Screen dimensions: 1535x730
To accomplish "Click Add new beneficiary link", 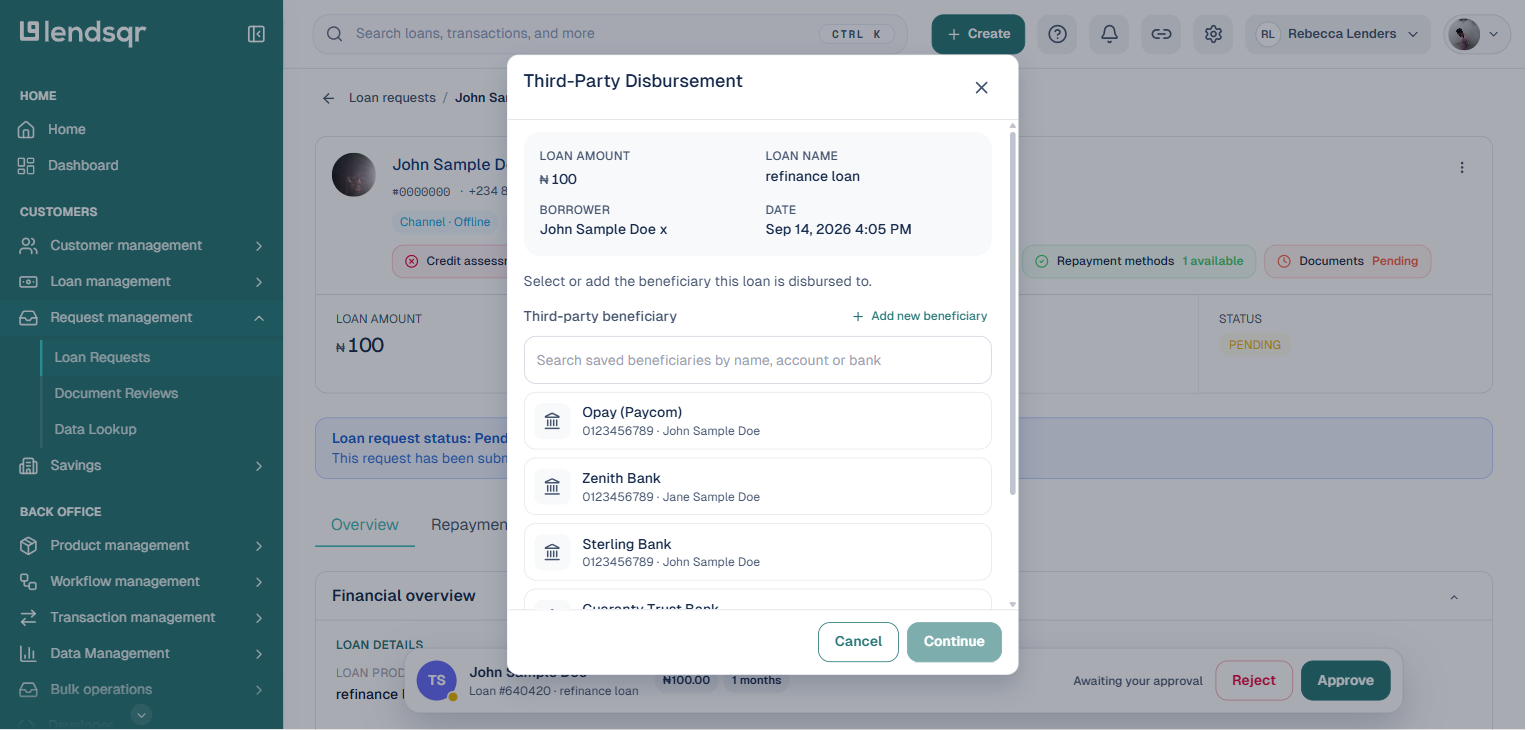I will pyautogui.click(x=919, y=316).
